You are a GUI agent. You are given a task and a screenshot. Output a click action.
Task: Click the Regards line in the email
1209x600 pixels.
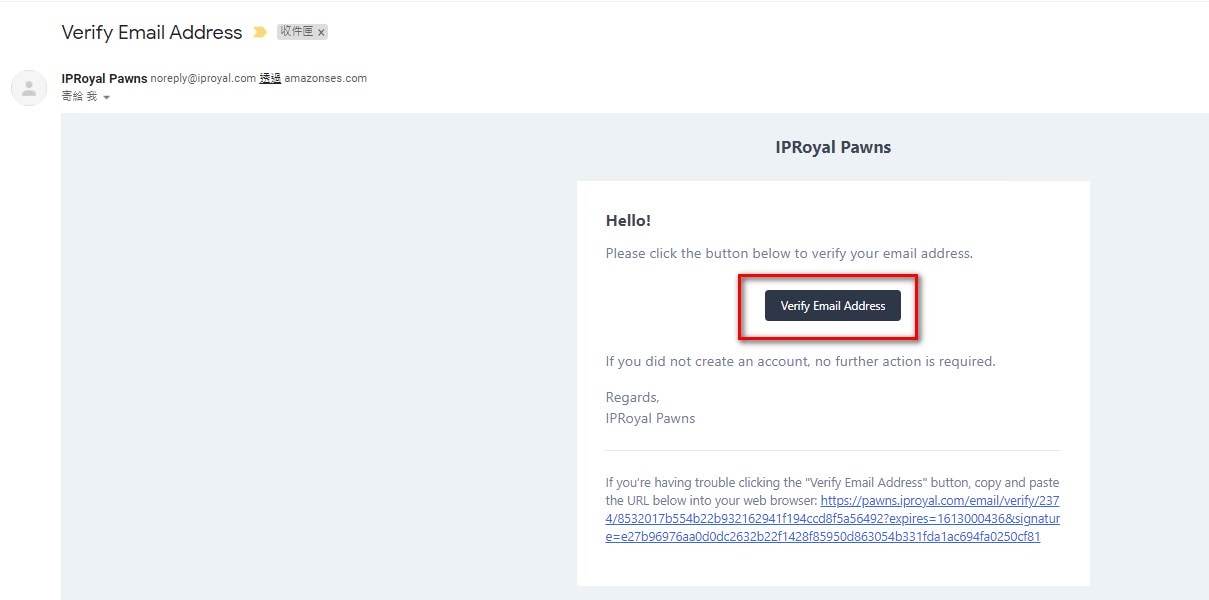632,397
